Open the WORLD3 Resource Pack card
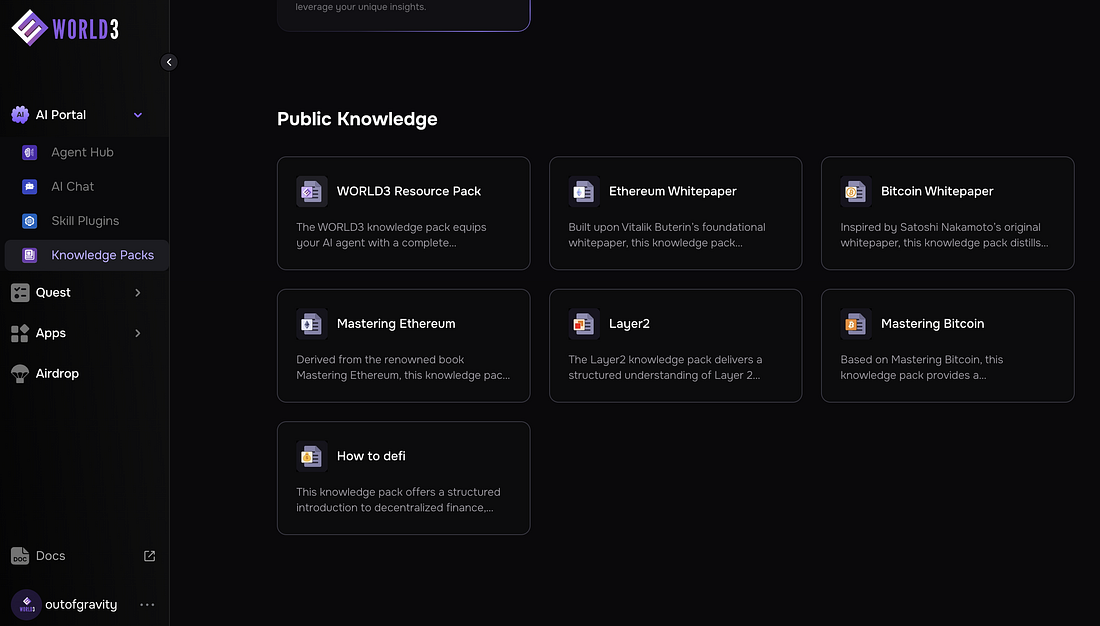The height and width of the screenshot is (626, 1100). tap(403, 212)
